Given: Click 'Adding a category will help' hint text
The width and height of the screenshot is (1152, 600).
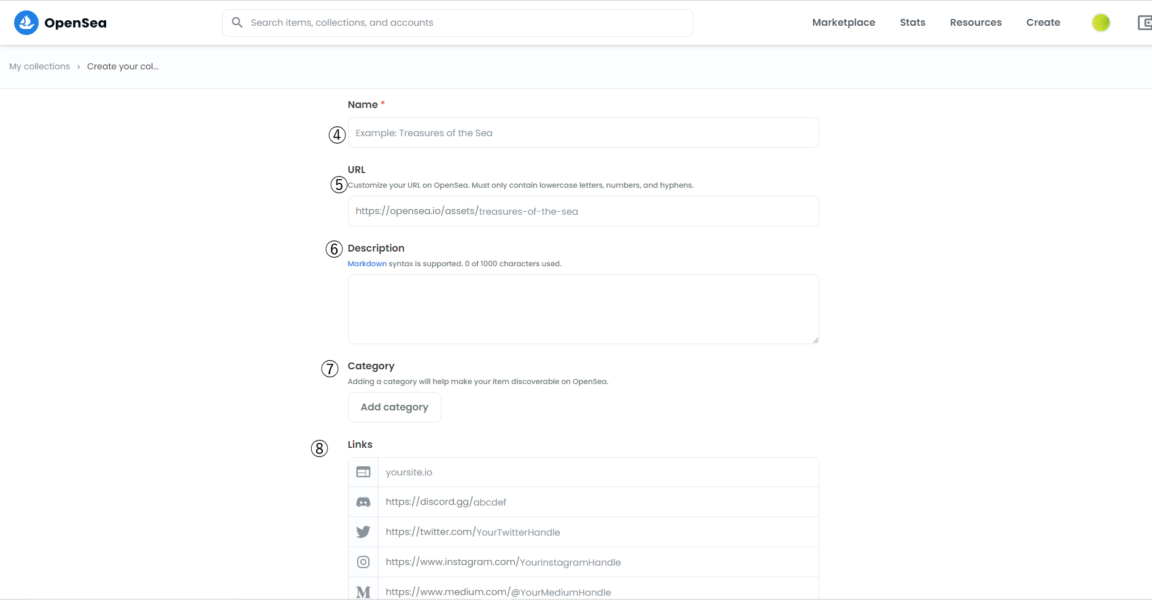Looking at the screenshot, I should click(x=478, y=382).
